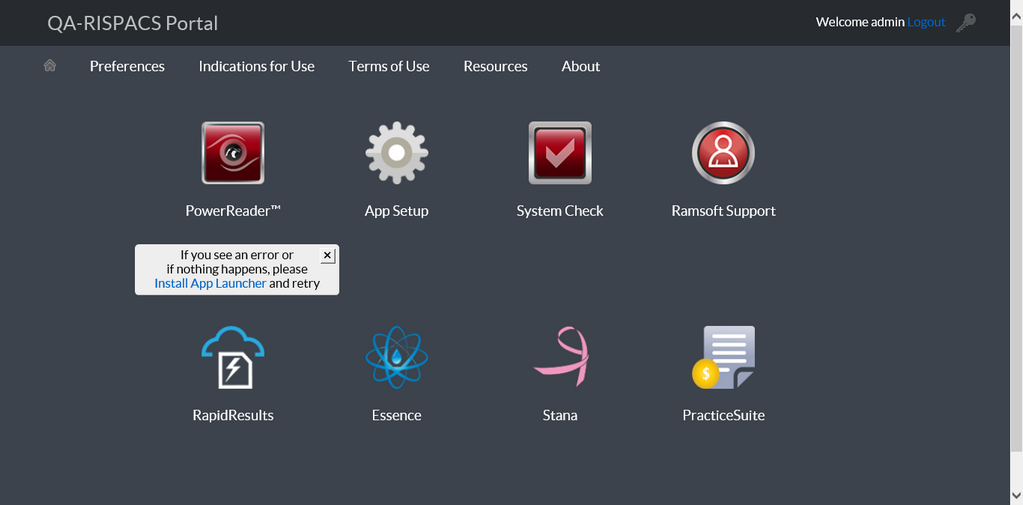Image resolution: width=1023 pixels, height=505 pixels.
Task: Launch the RapidResults cloud icon
Action: (x=233, y=357)
